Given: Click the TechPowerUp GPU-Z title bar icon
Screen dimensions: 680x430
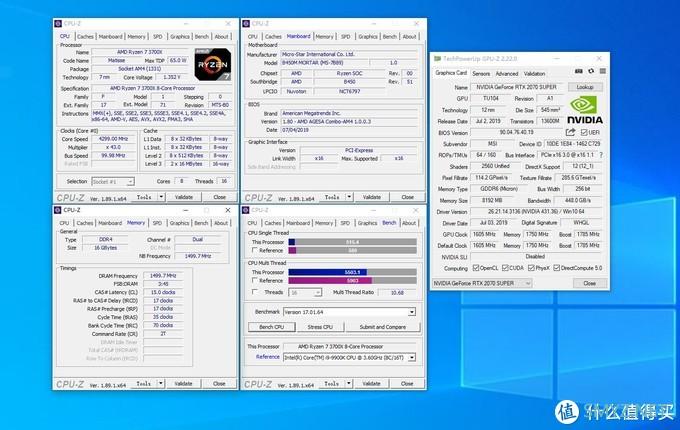Looking at the screenshot, I should pyautogui.click(x=437, y=59).
